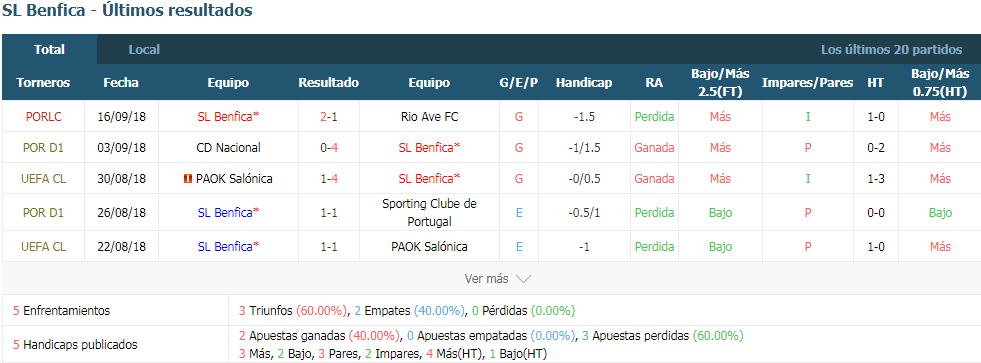The width and height of the screenshot is (981, 363).
Task: Click the Ver más text link
Action: pos(487,279)
